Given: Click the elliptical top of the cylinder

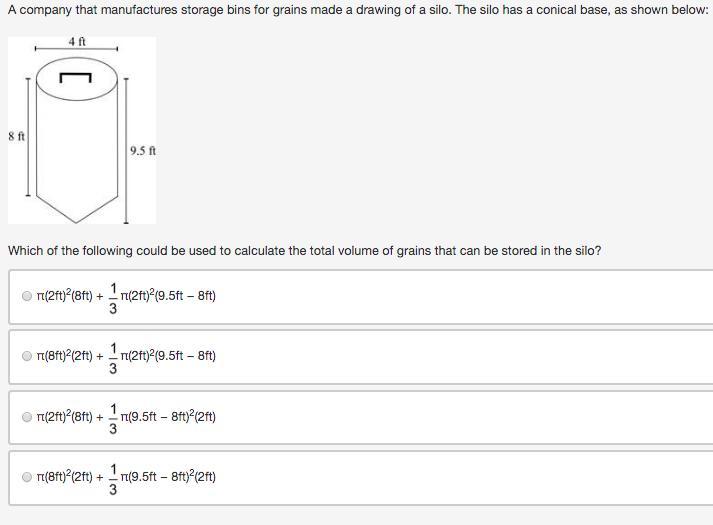Looking at the screenshot, I should [x=77, y=78].
